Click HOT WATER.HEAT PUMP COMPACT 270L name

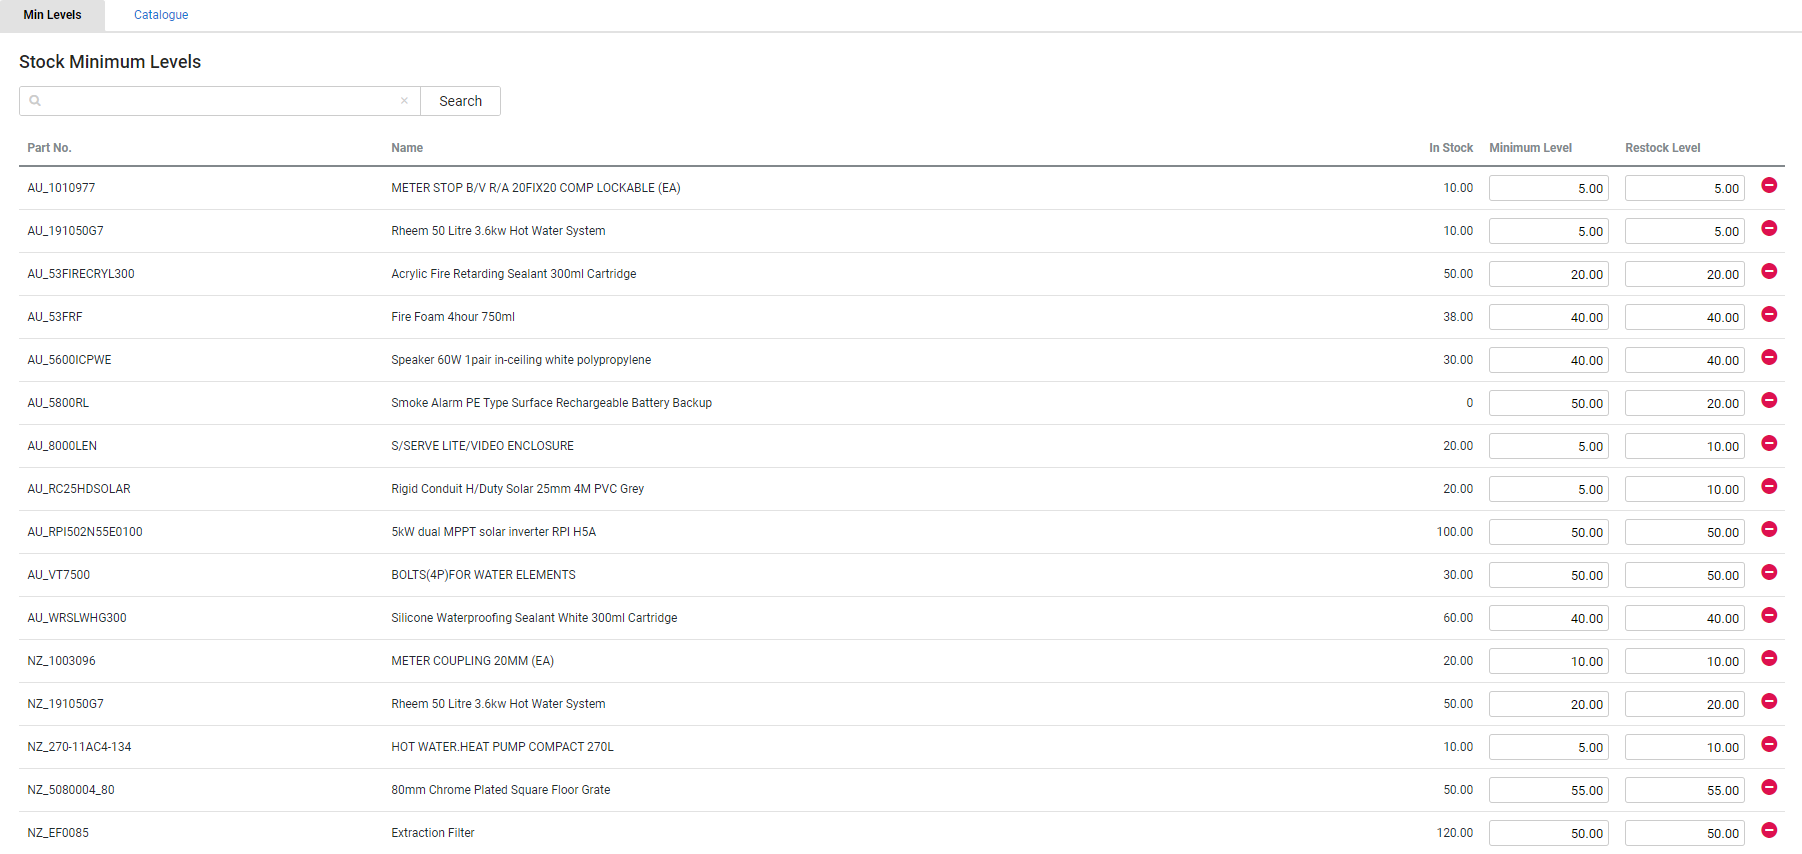(x=503, y=747)
